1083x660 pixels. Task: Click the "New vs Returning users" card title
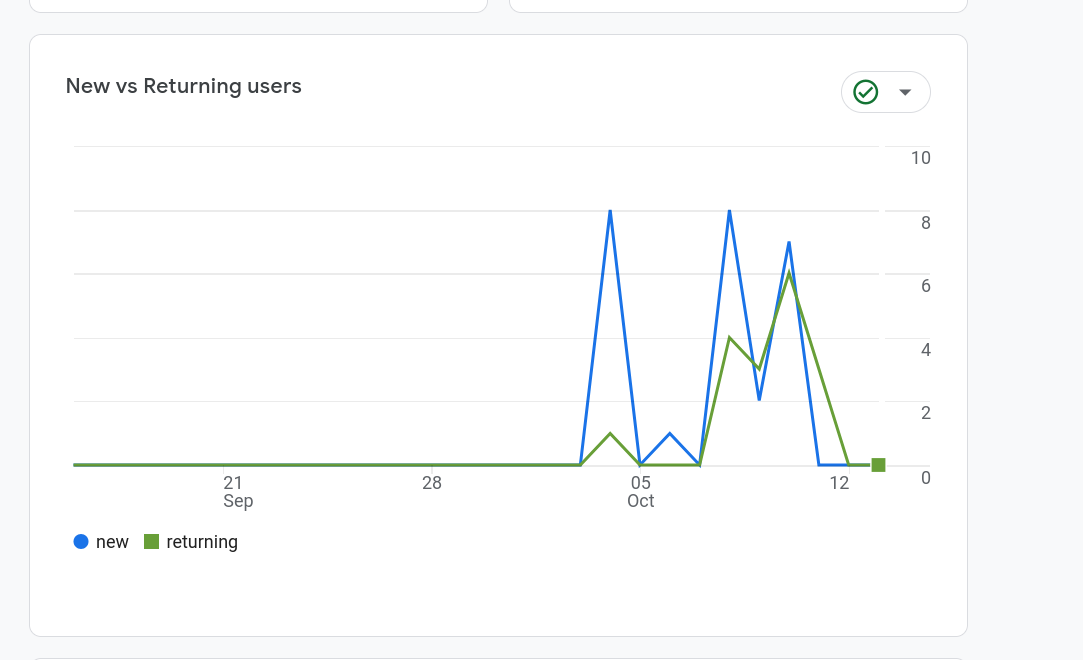point(184,86)
